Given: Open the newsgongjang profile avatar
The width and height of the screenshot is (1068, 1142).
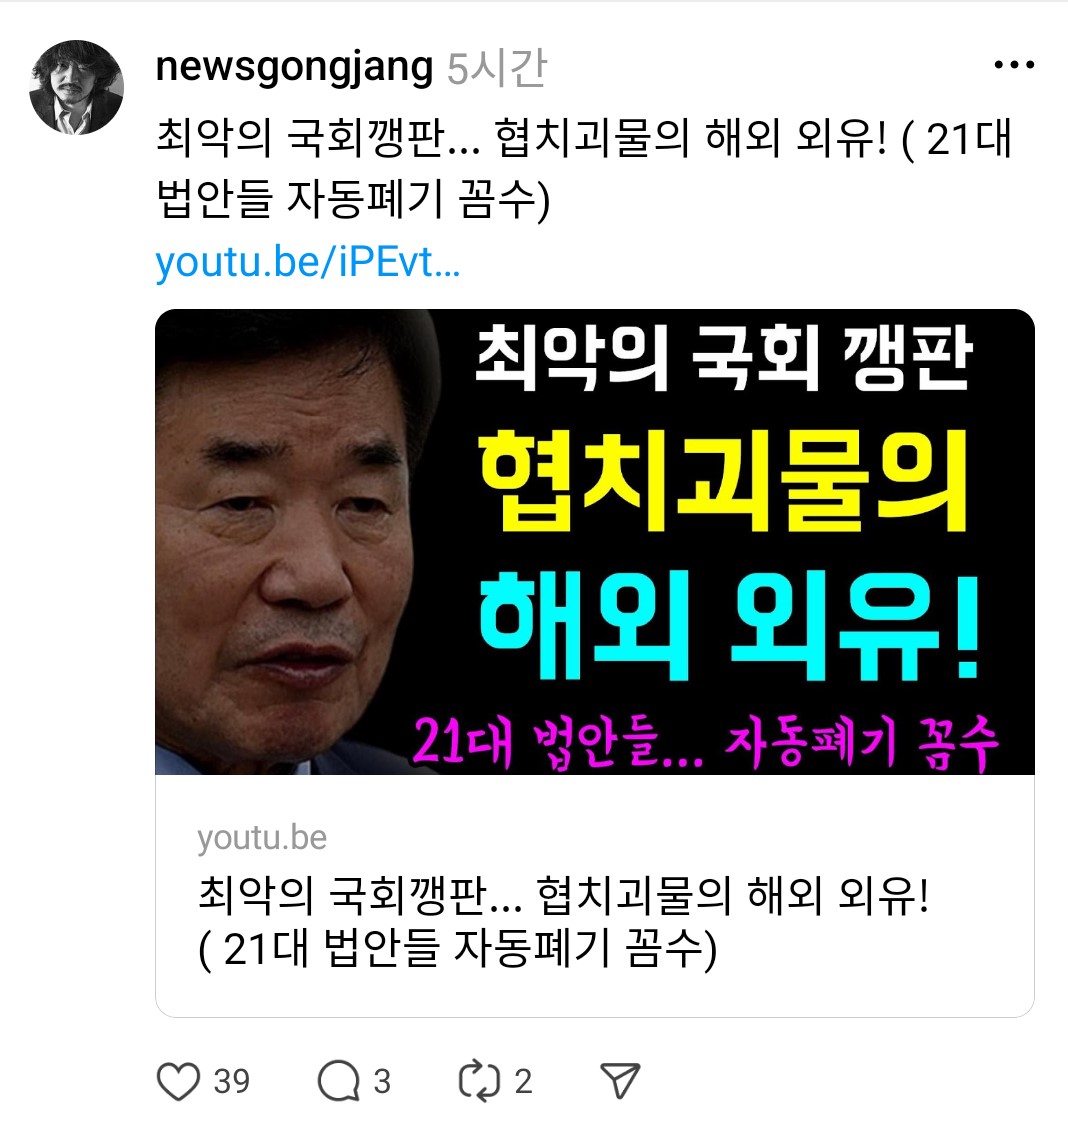Looking at the screenshot, I should (76, 87).
